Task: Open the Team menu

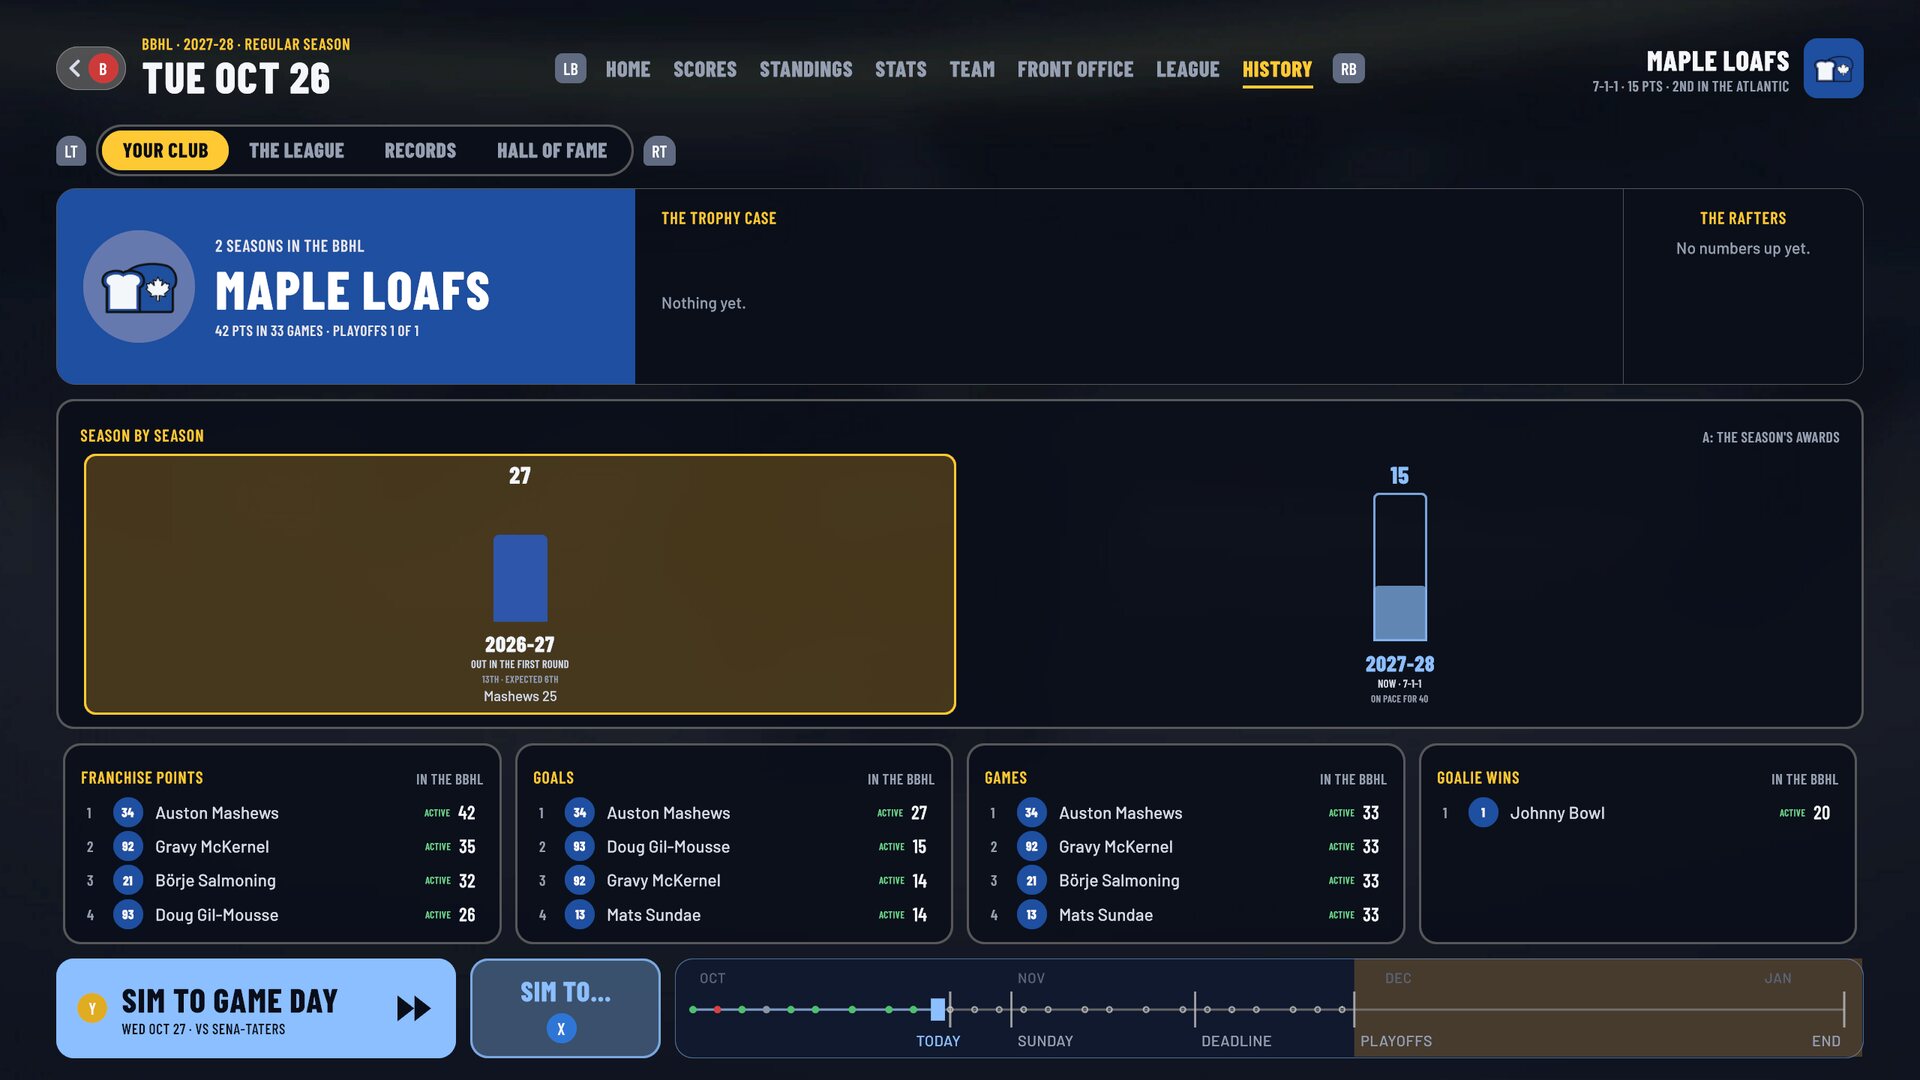Action: [972, 69]
